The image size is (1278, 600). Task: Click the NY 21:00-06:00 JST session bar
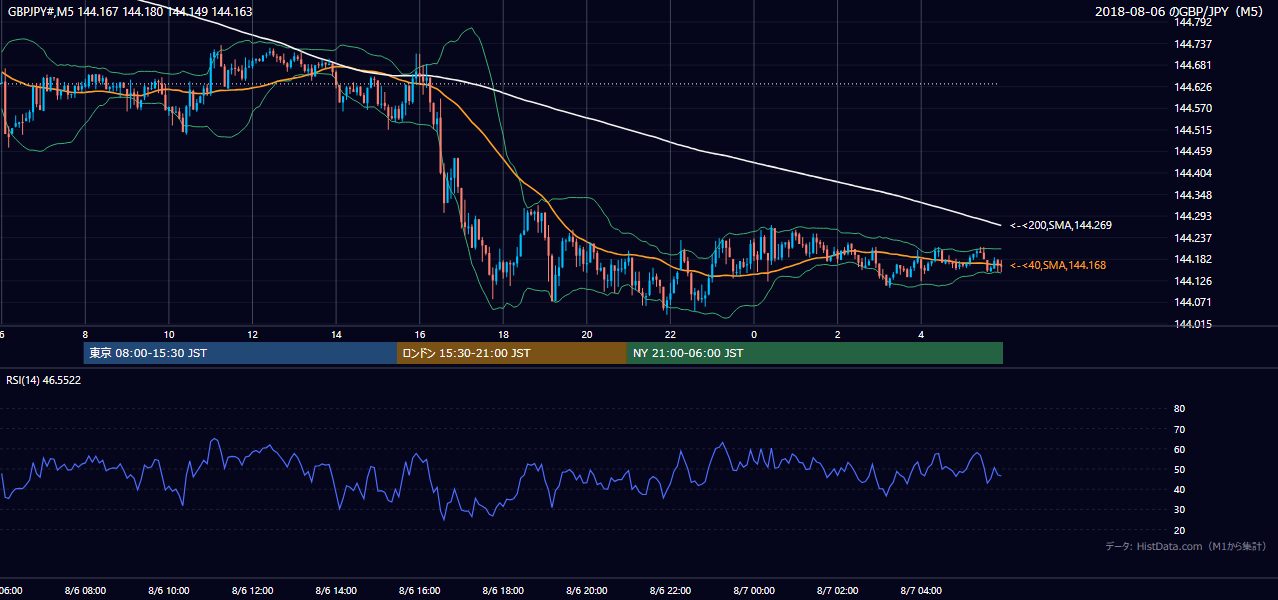click(x=815, y=353)
